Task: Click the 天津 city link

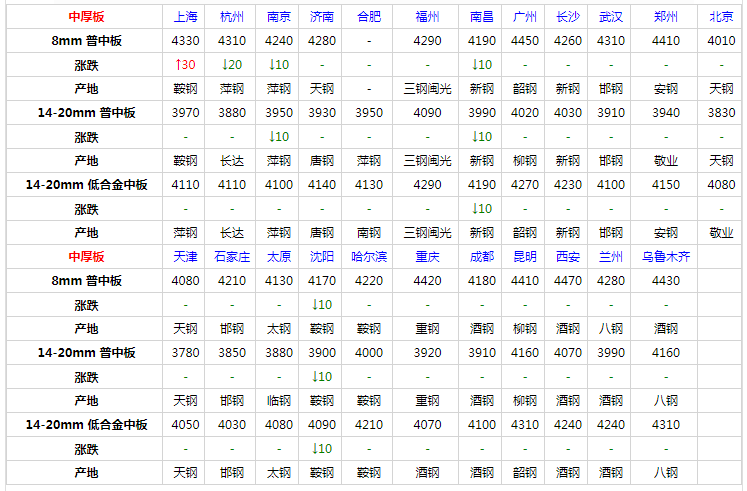Action: 185,257
